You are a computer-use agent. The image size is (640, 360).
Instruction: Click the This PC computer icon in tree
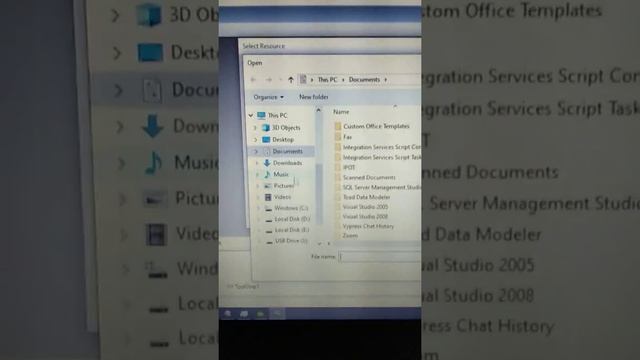[x=261, y=116]
